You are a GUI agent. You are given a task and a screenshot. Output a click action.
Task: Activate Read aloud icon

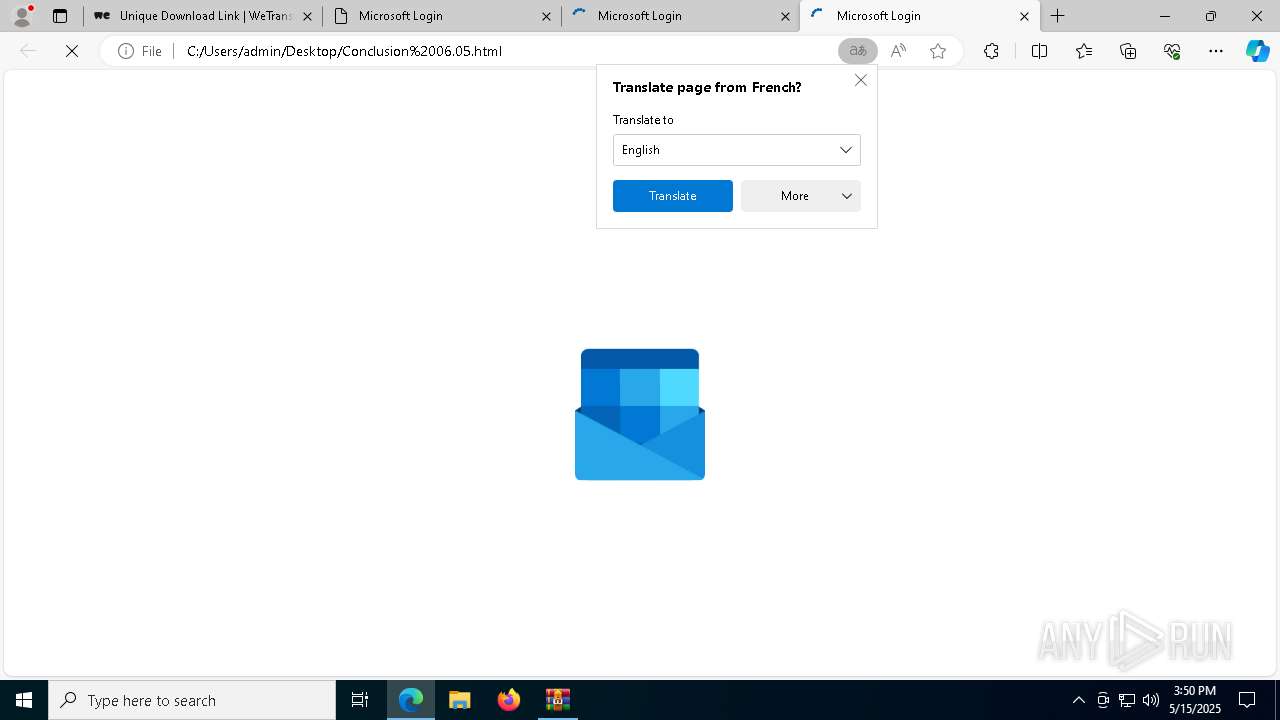(x=898, y=51)
